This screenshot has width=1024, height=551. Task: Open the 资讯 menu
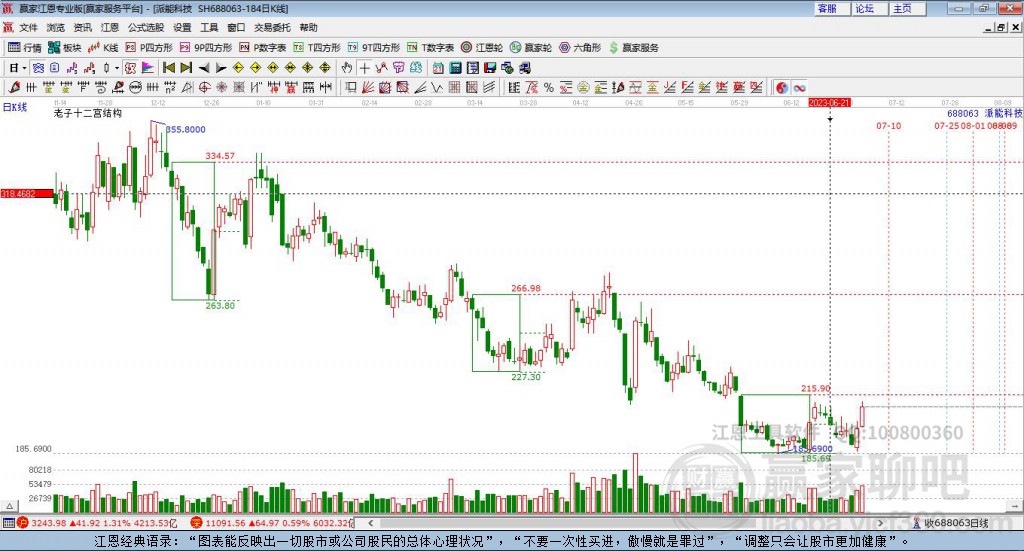tap(82, 27)
